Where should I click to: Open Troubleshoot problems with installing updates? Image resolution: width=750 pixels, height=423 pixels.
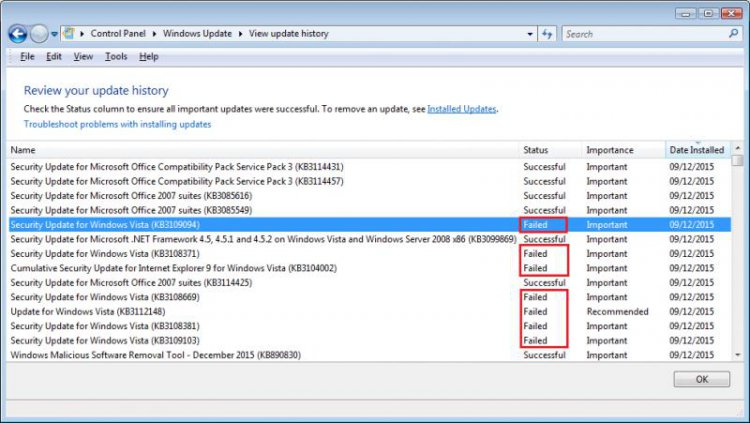(117, 124)
